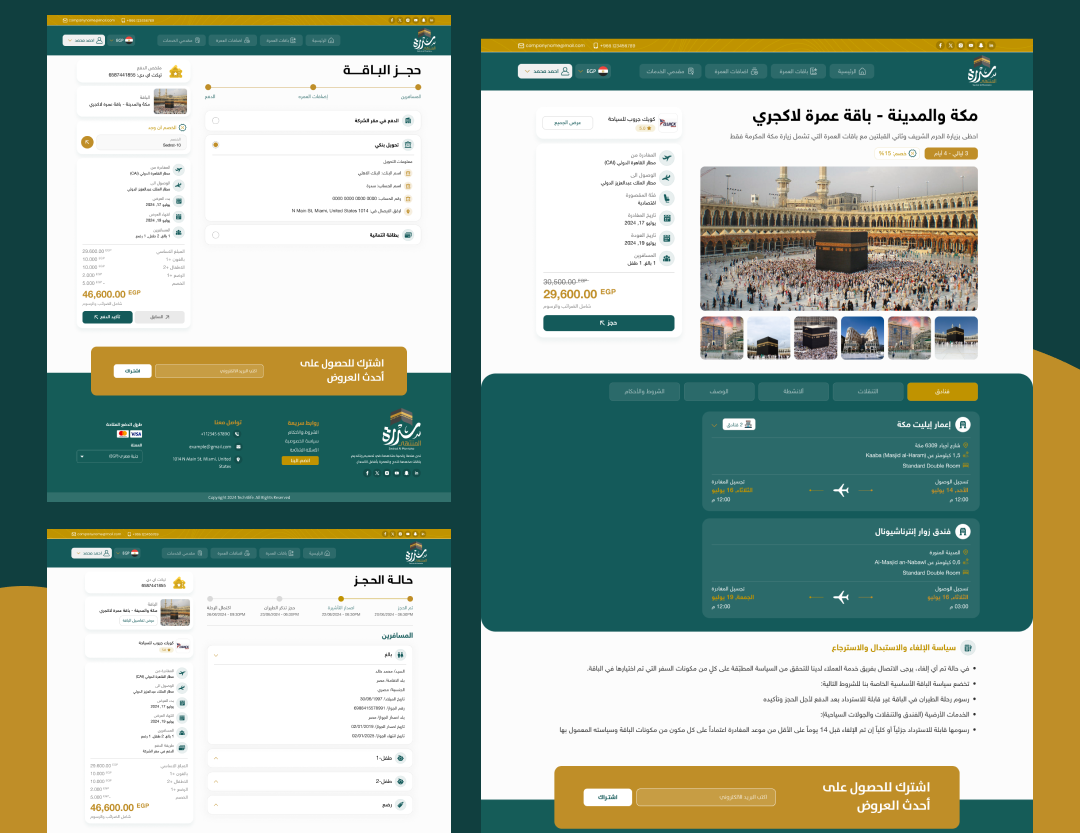Click السابق (Previous) button on حجز الباقة page
The width and height of the screenshot is (1080, 833).
point(160,317)
